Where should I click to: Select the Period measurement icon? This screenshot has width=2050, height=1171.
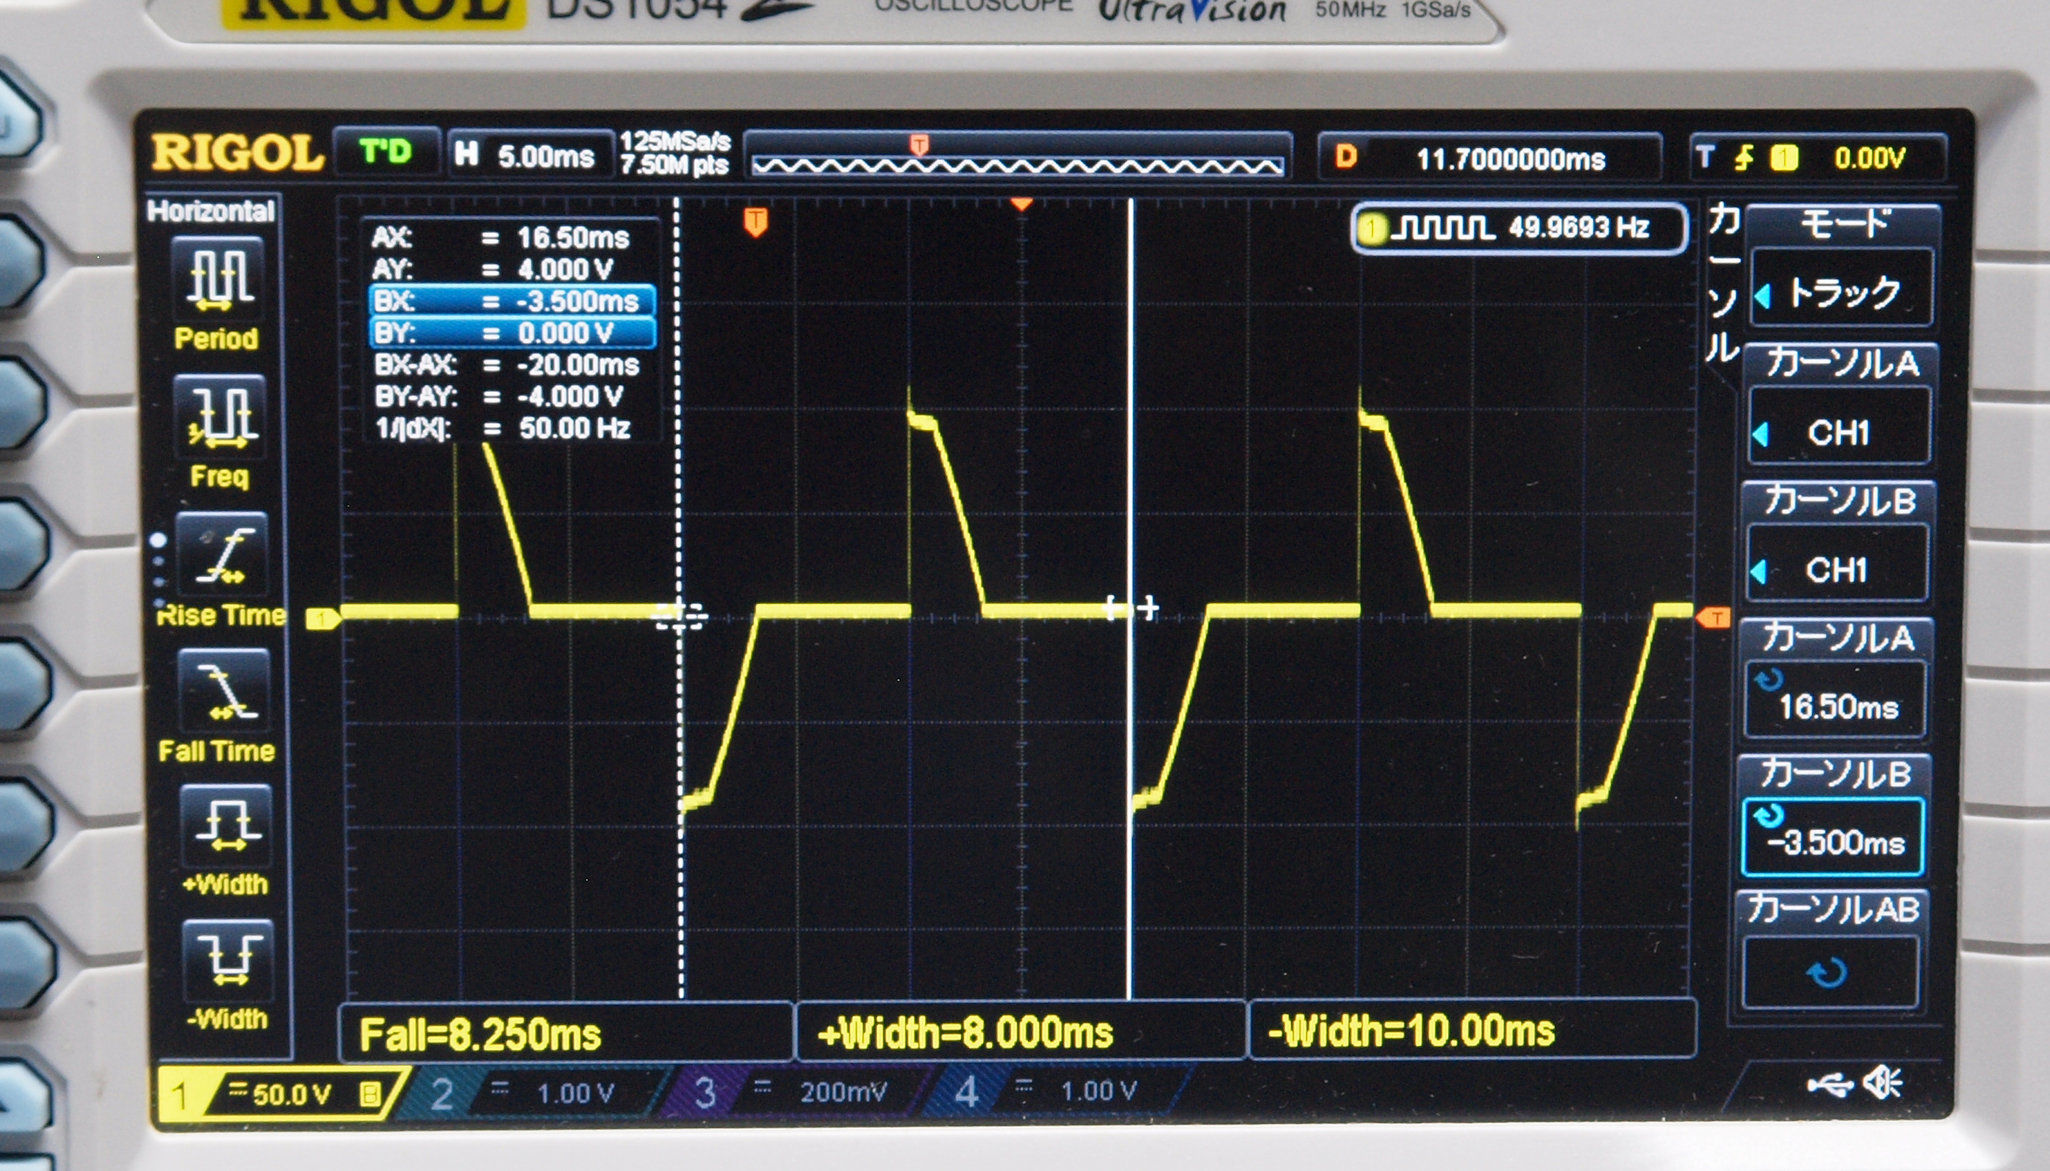pos(219,276)
